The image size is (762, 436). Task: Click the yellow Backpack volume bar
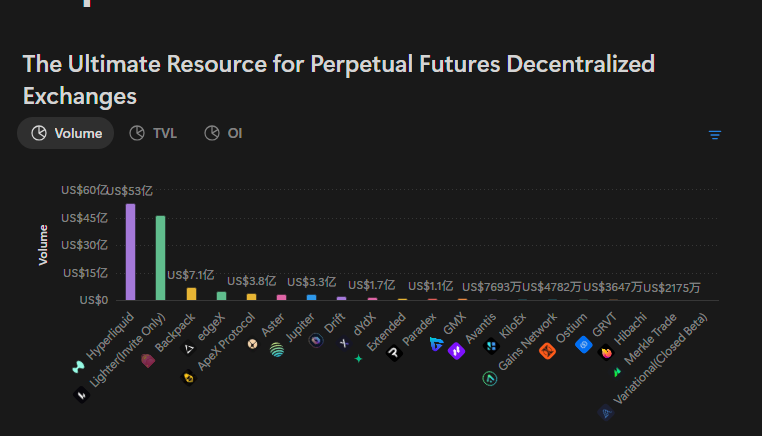point(191,294)
